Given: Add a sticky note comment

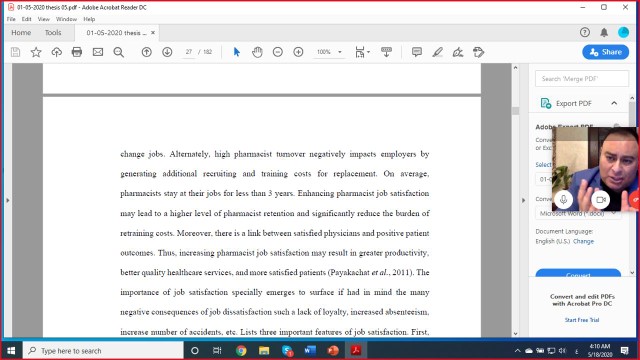Looking at the screenshot, I should point(417,52).
